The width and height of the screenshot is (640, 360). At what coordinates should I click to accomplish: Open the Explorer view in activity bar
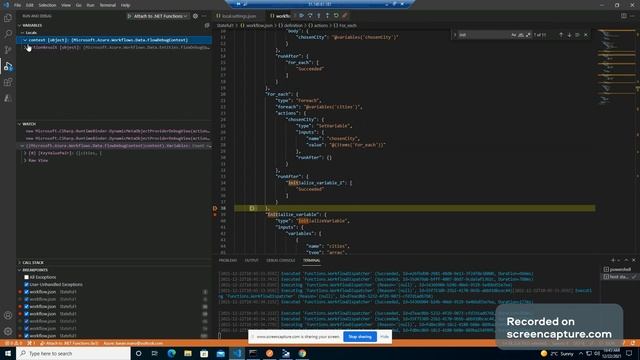(8, 18)
